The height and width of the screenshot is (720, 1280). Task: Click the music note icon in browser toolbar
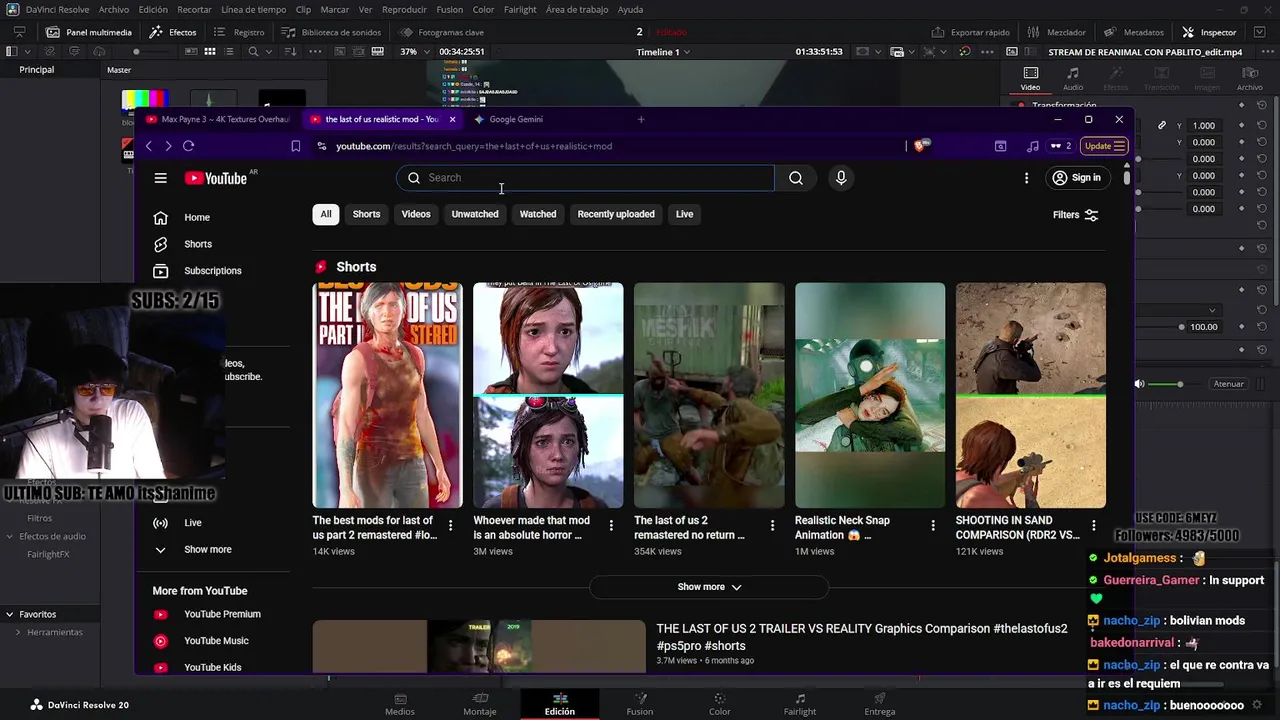pyautogui.click(x=1032, y=146)
